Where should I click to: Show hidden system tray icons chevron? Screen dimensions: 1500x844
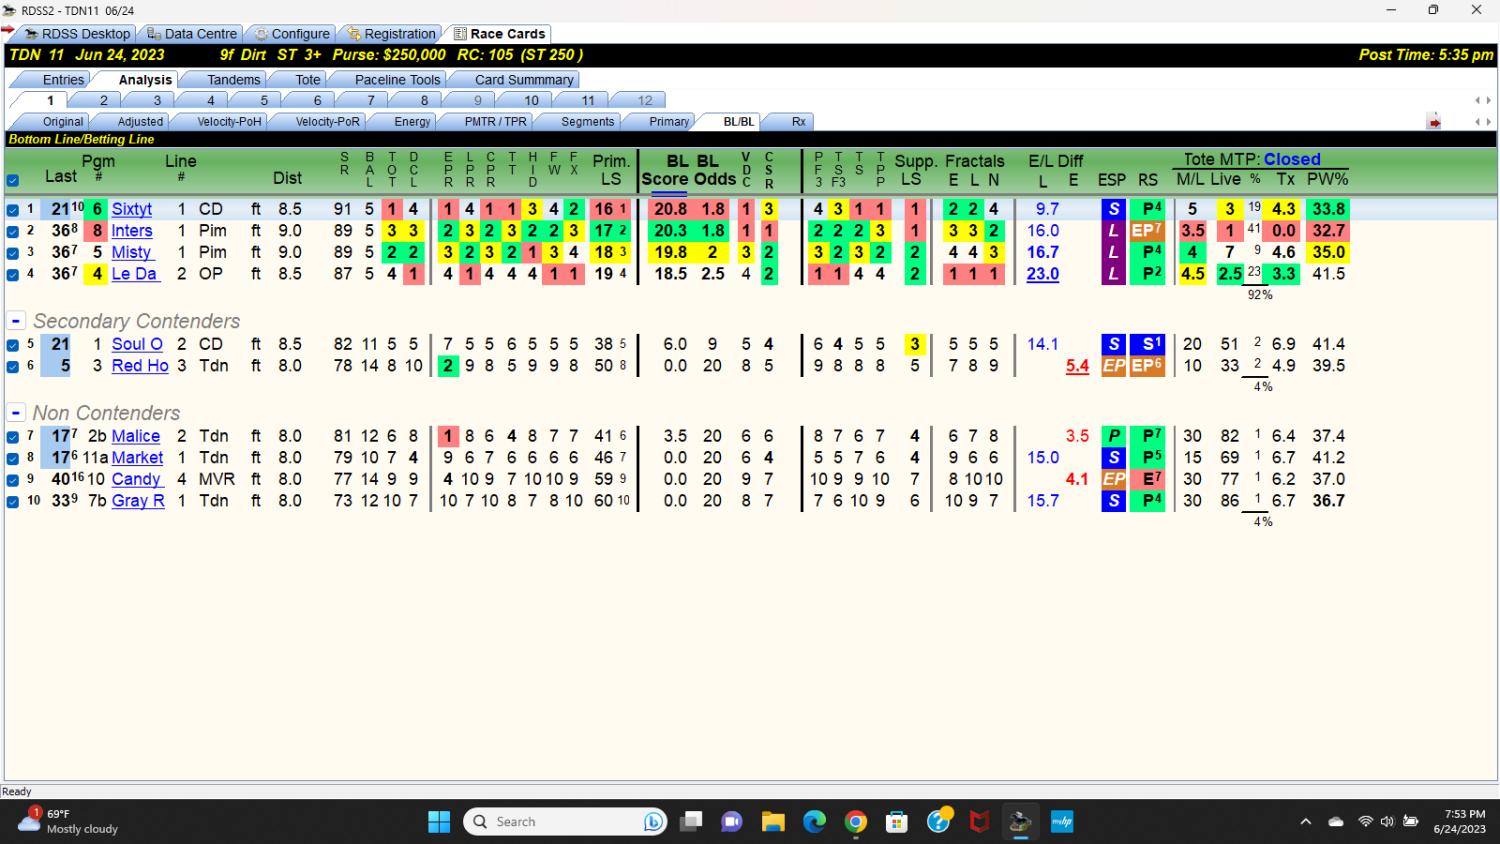coord(1305,822)
